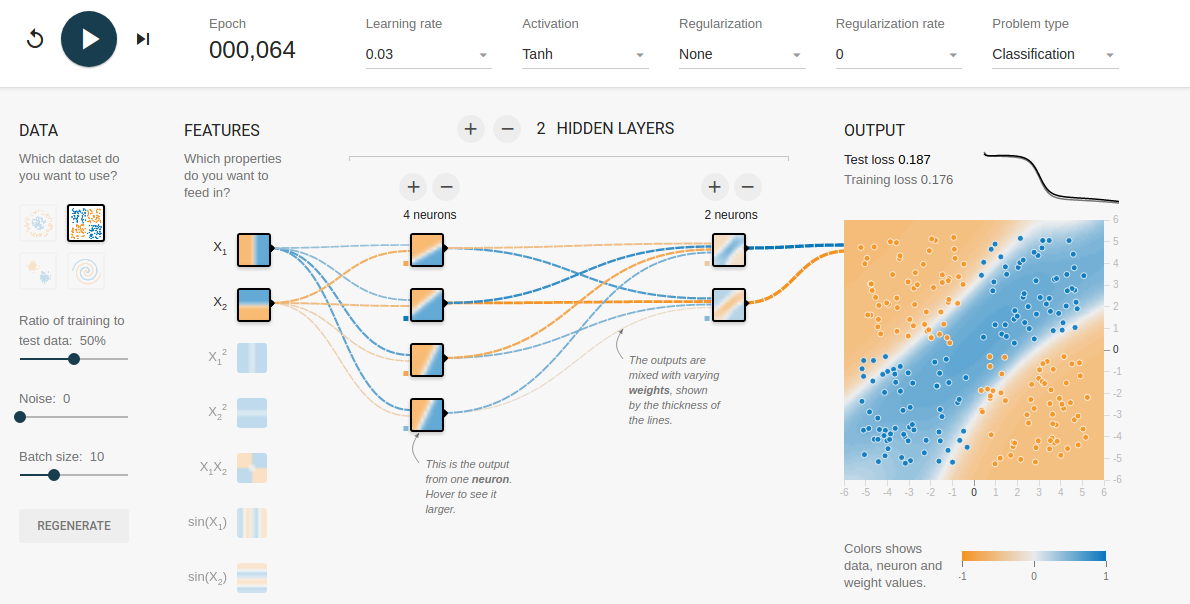Image resolution: width=1190 pixels, height=604 pixels.
Task: Click the X1 feature thumbnail
Action: click(253, 248)
